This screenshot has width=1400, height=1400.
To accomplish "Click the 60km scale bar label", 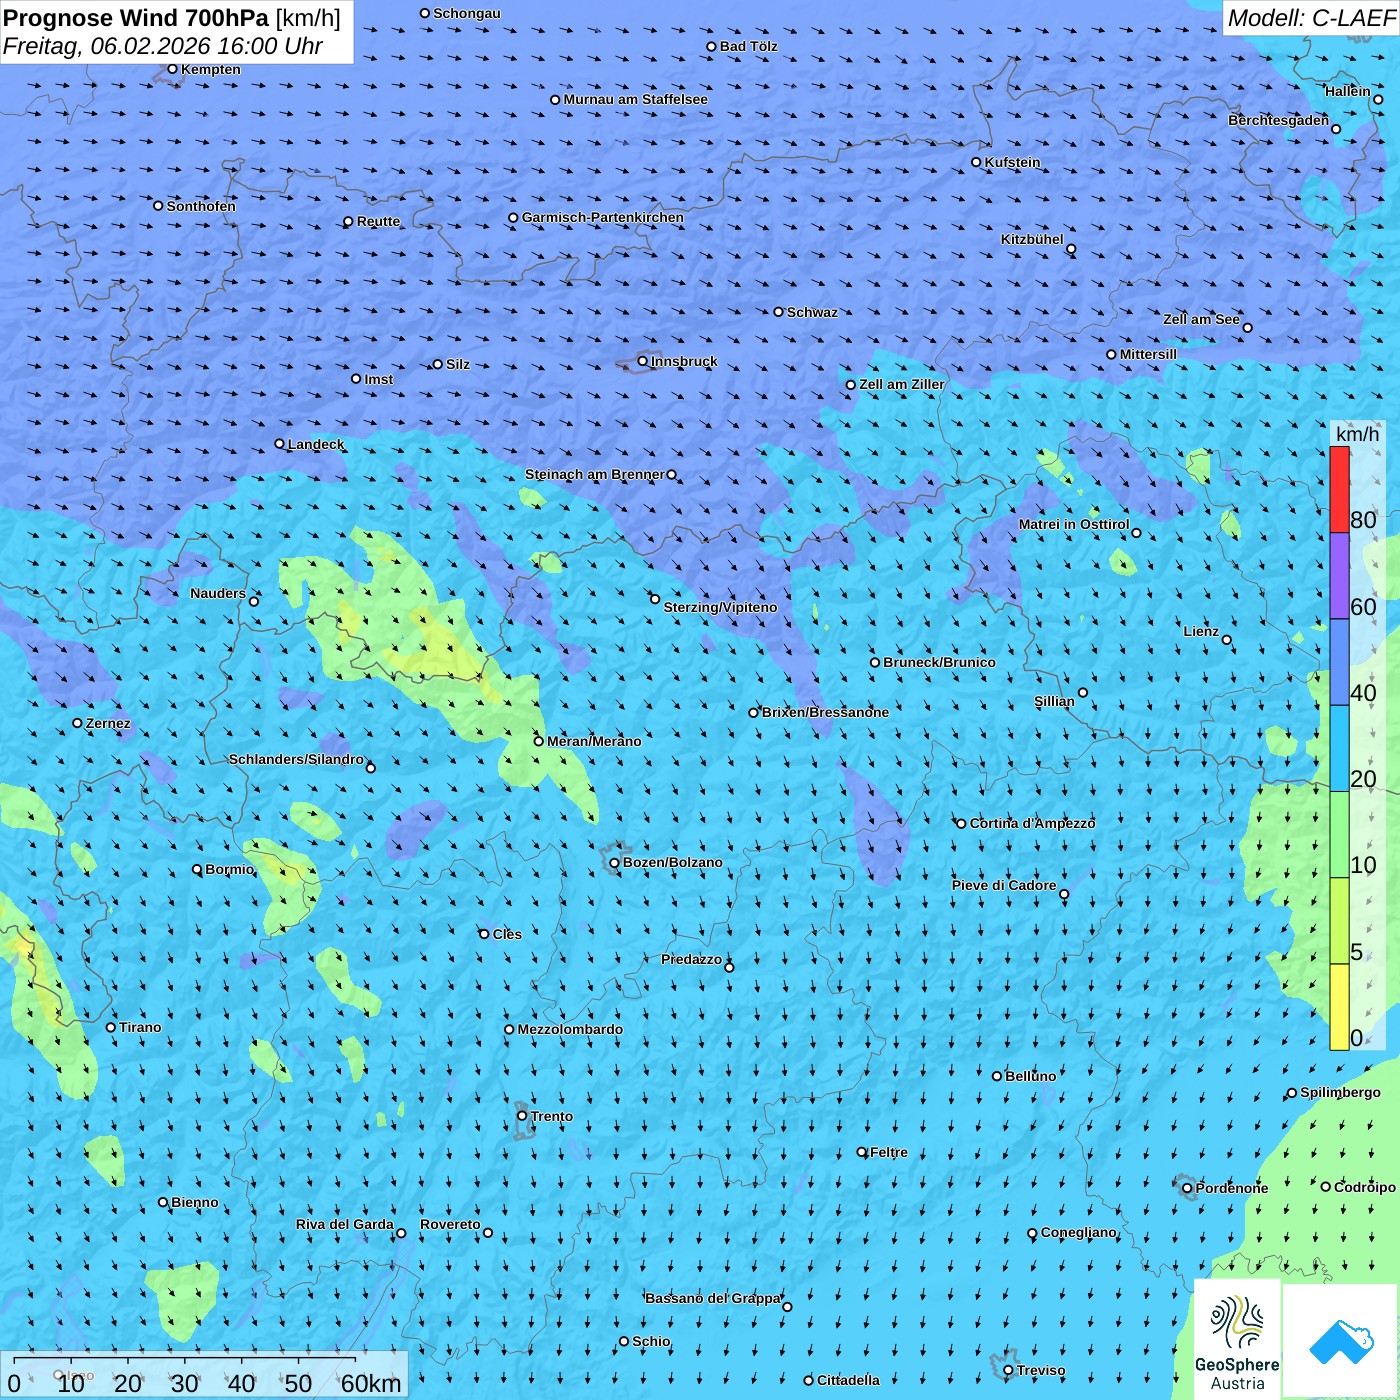I will (x=371, y=1383).
